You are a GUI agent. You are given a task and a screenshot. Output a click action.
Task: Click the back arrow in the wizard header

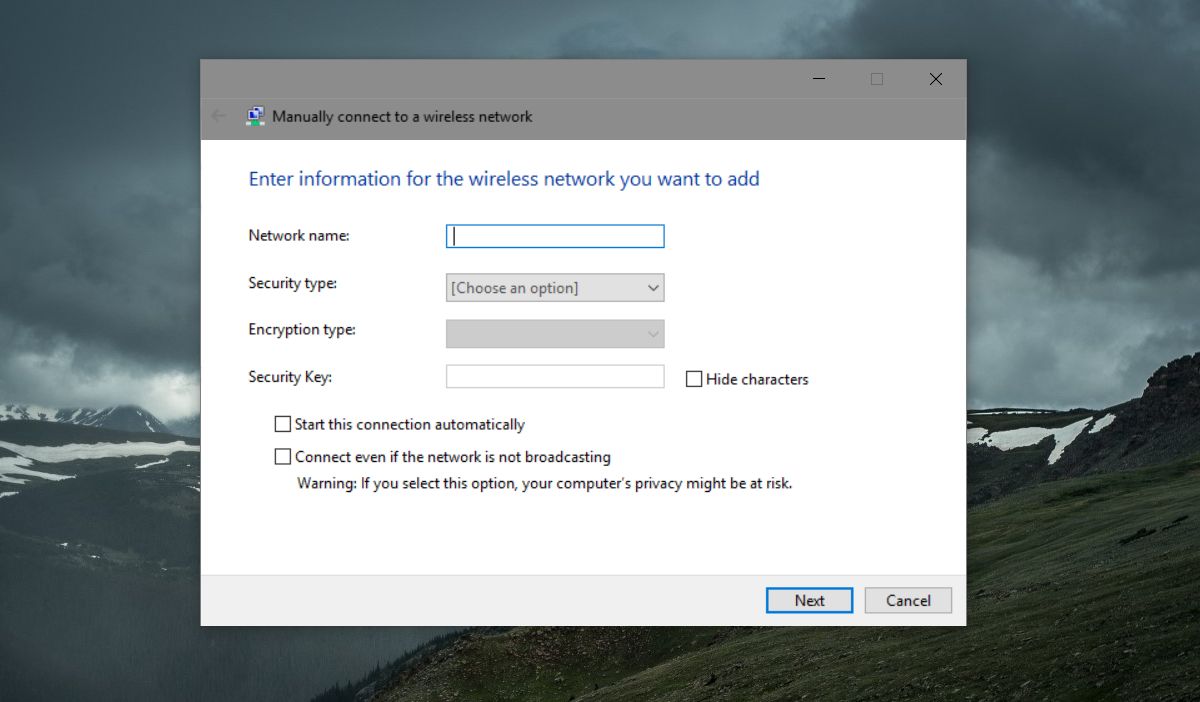219,116
